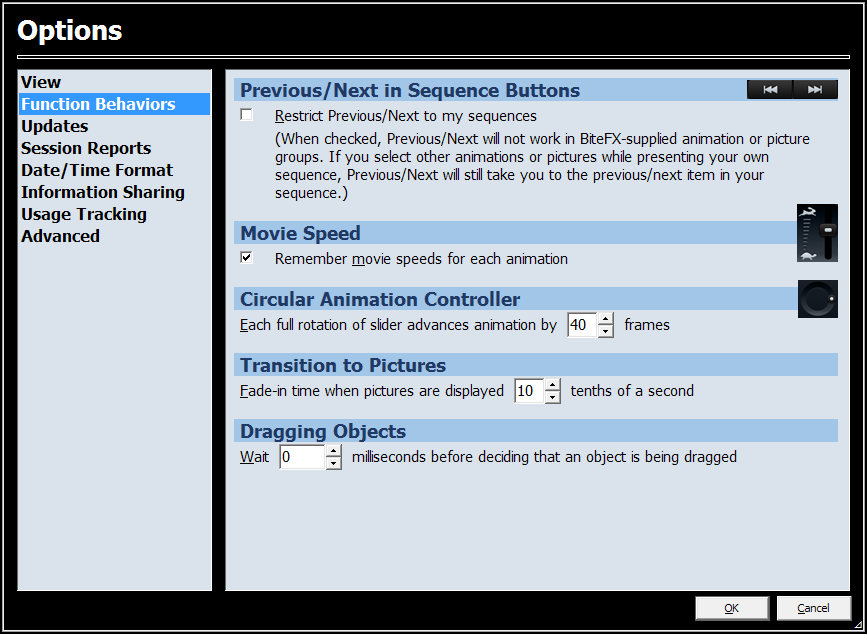867x634 pixels.
Task: Click the Previous in sequence icon
Action: tap(770, 90)
